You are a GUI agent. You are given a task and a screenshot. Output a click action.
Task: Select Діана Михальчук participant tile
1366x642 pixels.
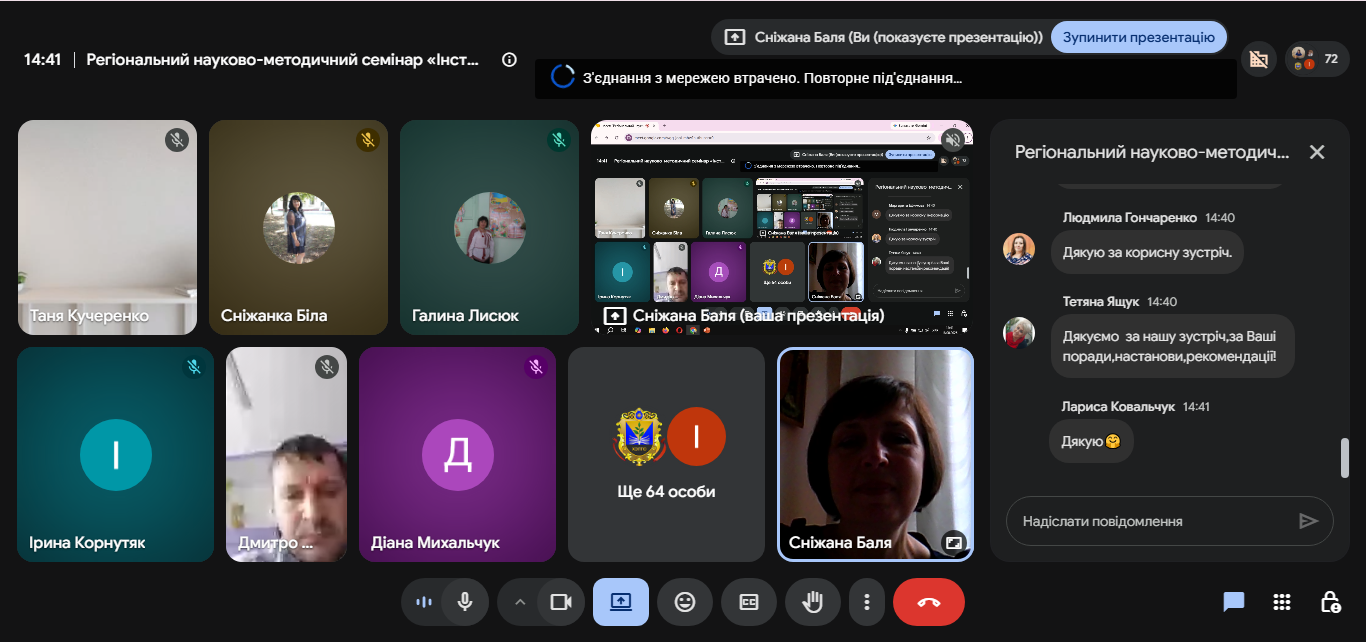457,454
